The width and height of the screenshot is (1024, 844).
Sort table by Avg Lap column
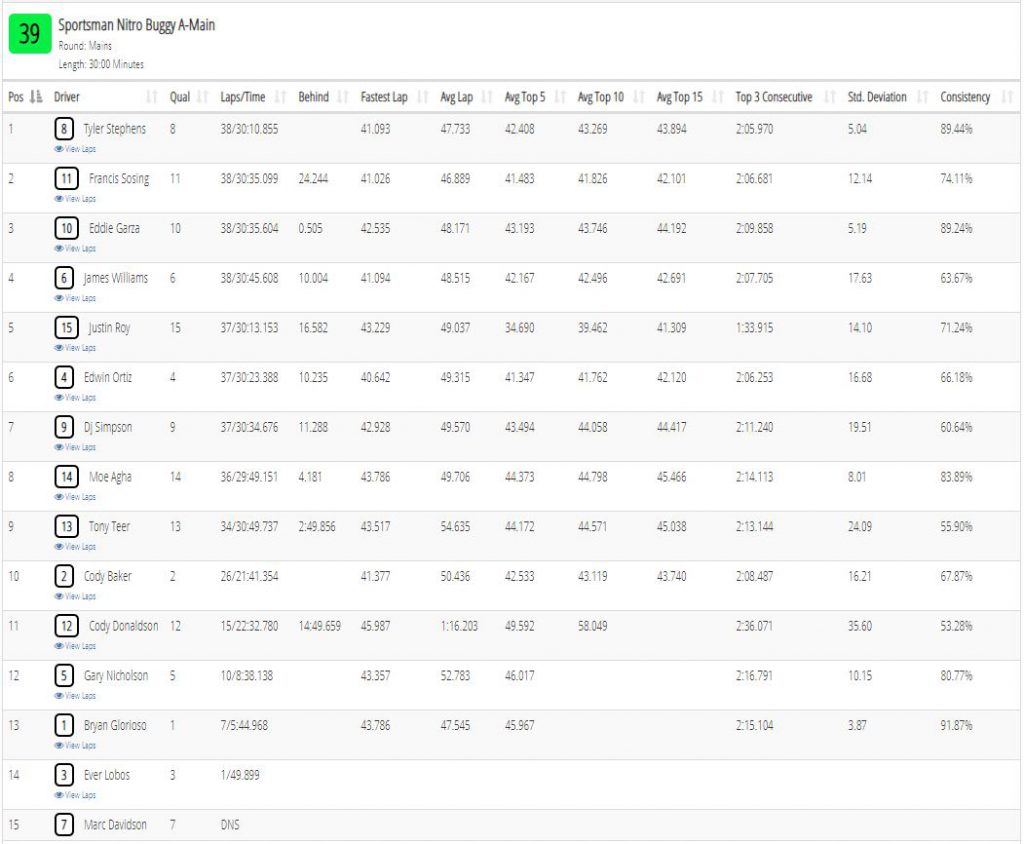466,97
